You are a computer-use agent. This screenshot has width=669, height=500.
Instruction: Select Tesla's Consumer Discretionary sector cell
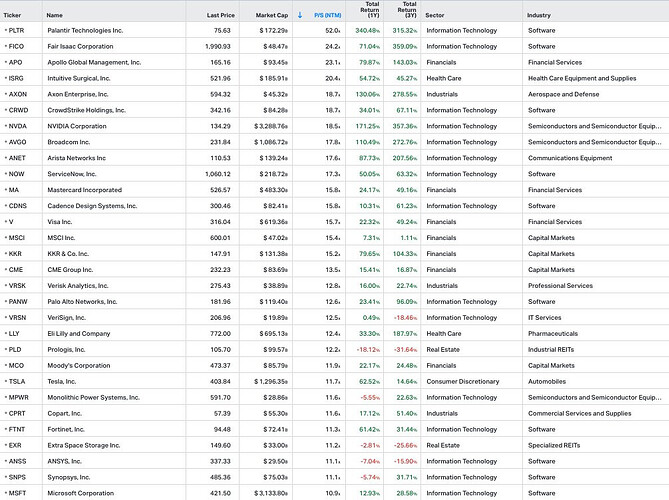coord(463,381)
